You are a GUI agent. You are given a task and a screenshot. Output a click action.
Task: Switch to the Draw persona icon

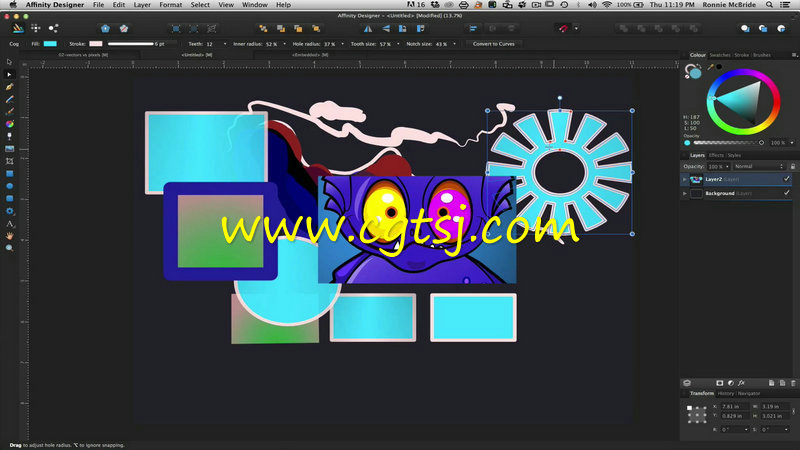pos(18,29)
